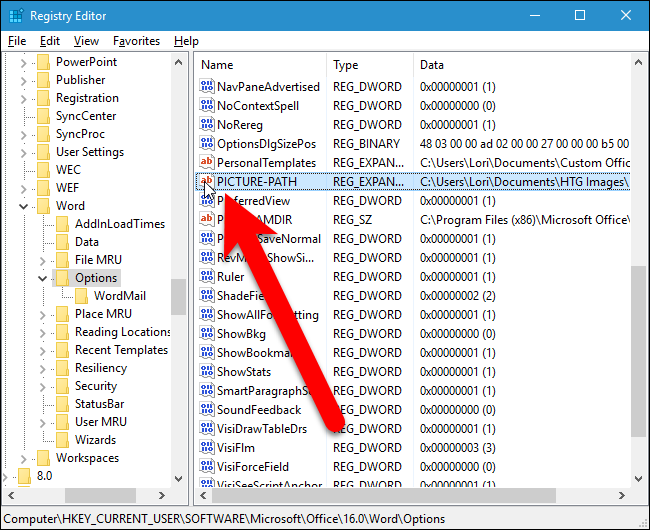Click data 0x00000003 (3) cell

click(x=458, y=448)
